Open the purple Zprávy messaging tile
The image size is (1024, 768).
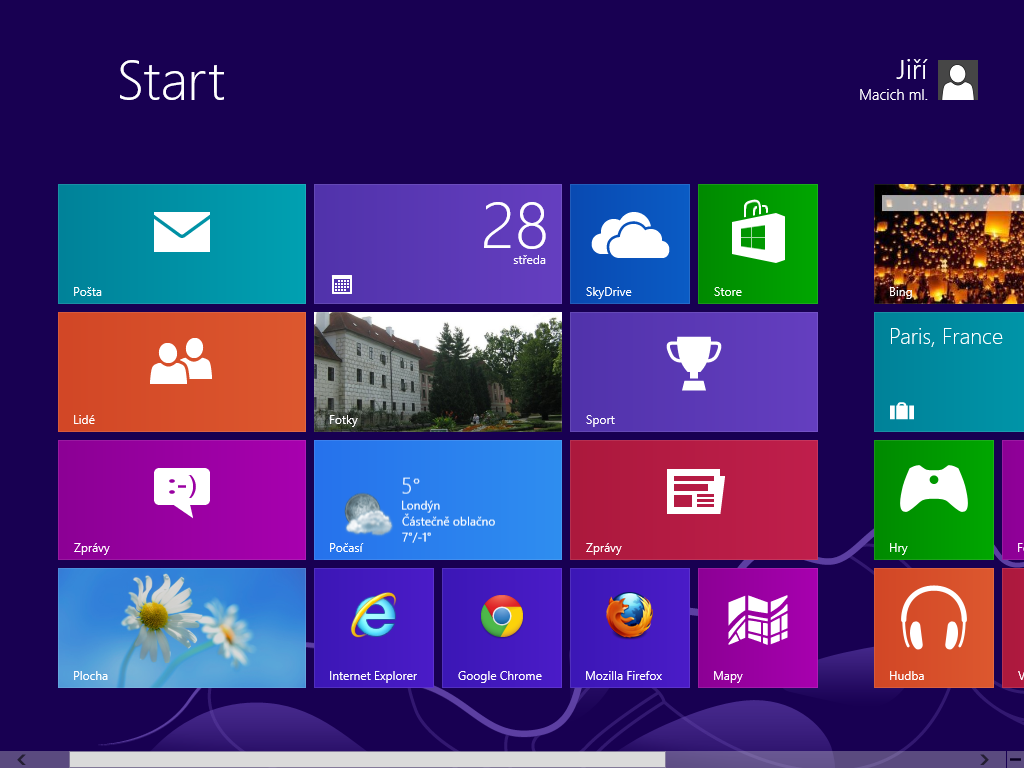pos(182,500)
